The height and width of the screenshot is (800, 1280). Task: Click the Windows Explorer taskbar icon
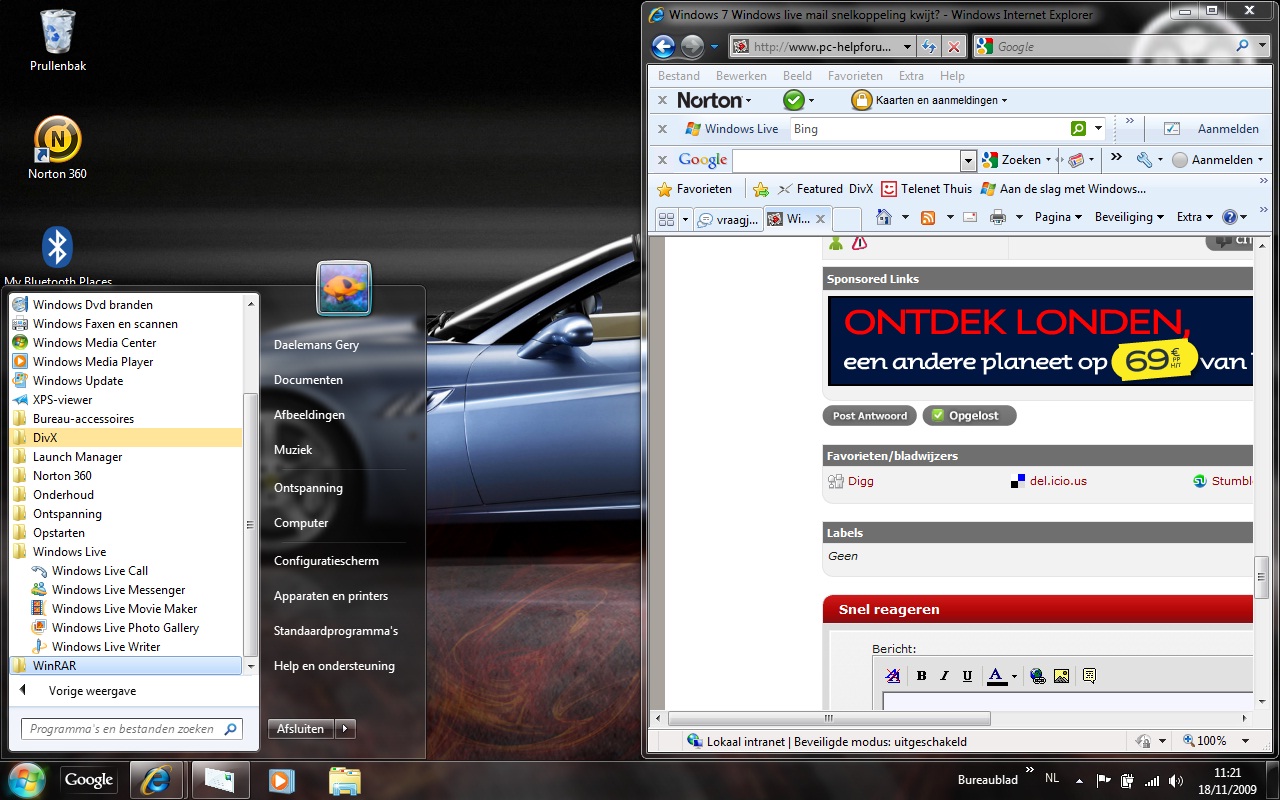(344, 780)
